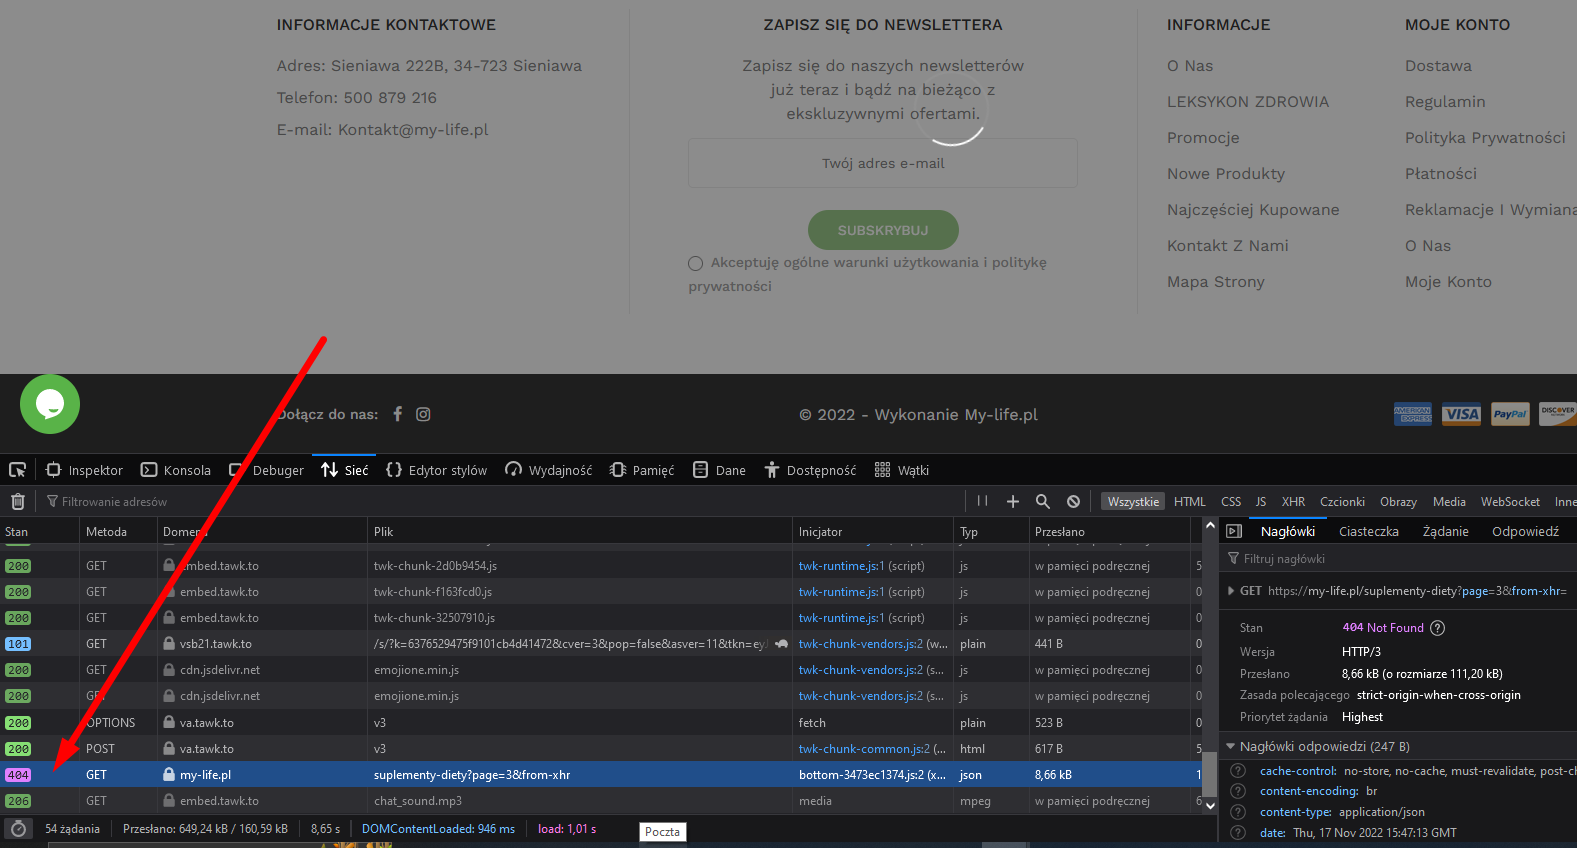Click the plus icon in the network toolbar
Image resolution: width=1577 pixels, height=848 pixels.
[1012, 501]
